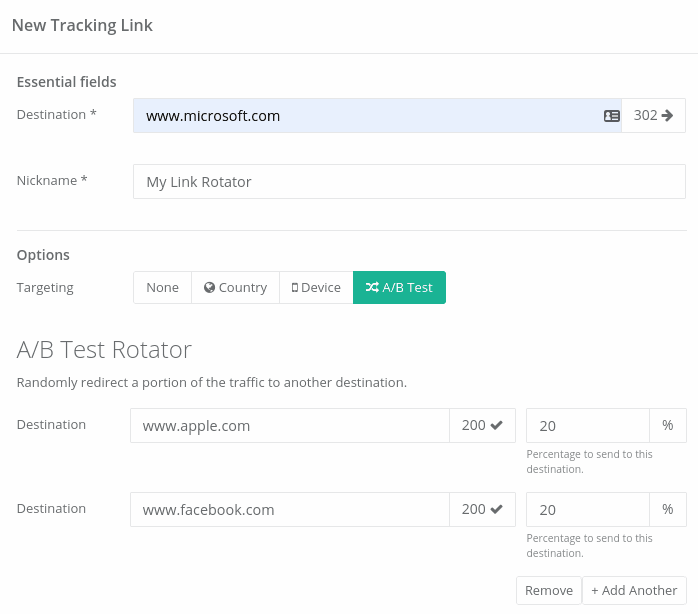698x614 pixels.
Task: Select None targeting option
Action: pyautogui.click(x=162, y=288)
